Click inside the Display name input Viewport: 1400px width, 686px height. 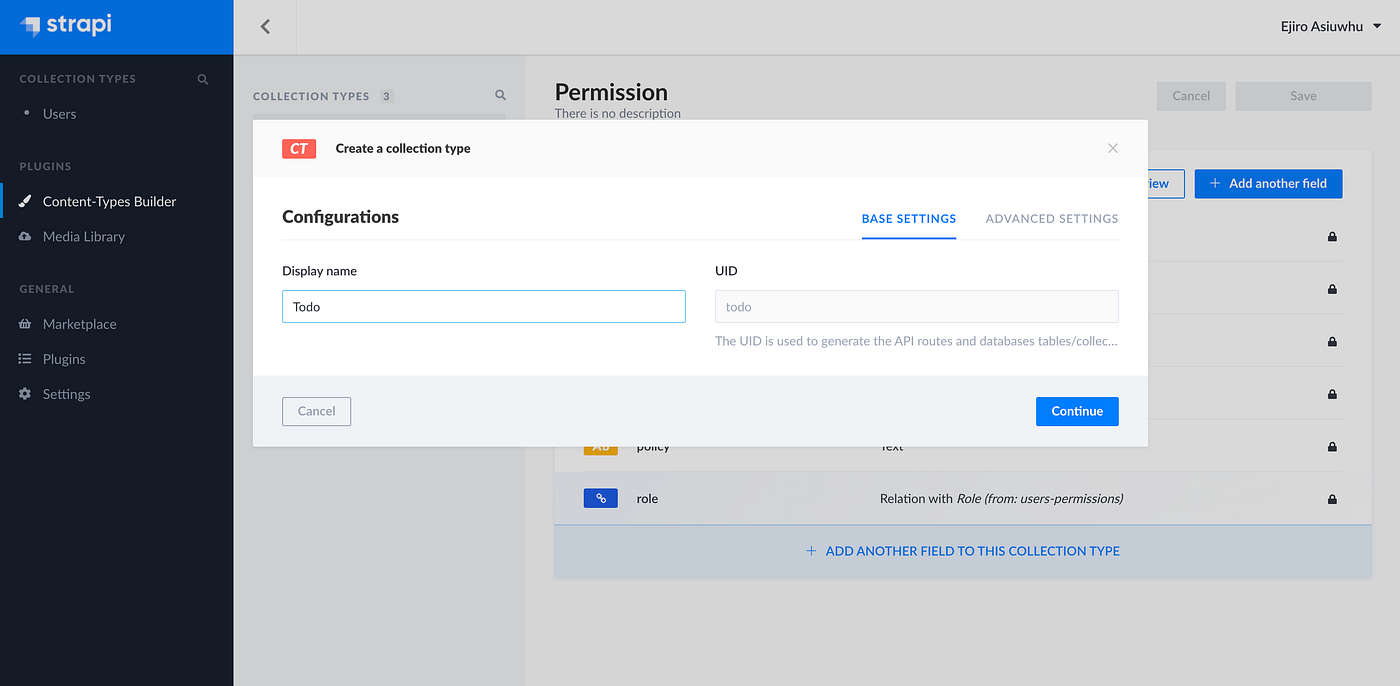point(483,306)
